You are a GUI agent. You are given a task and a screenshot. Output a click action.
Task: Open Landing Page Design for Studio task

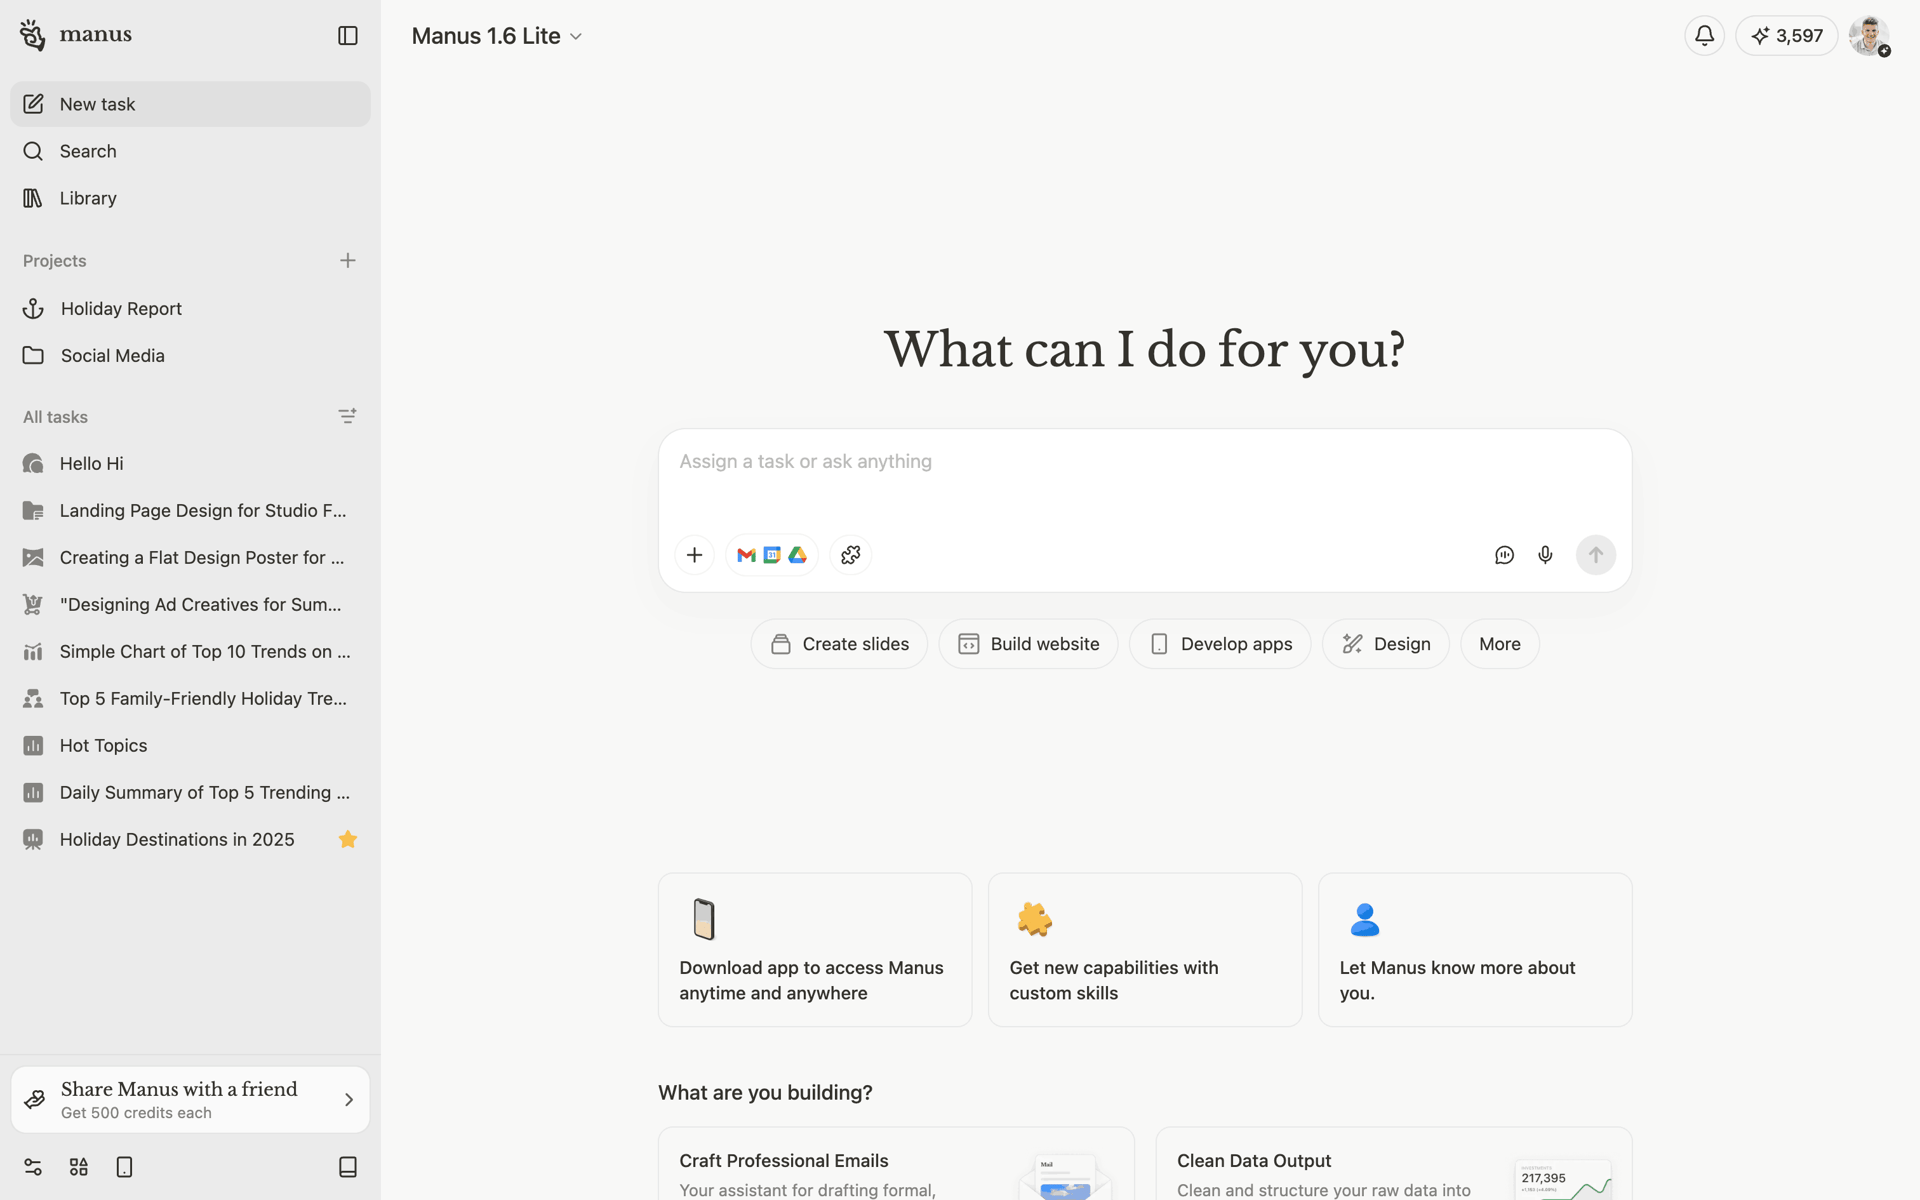(x=190, y=510)
